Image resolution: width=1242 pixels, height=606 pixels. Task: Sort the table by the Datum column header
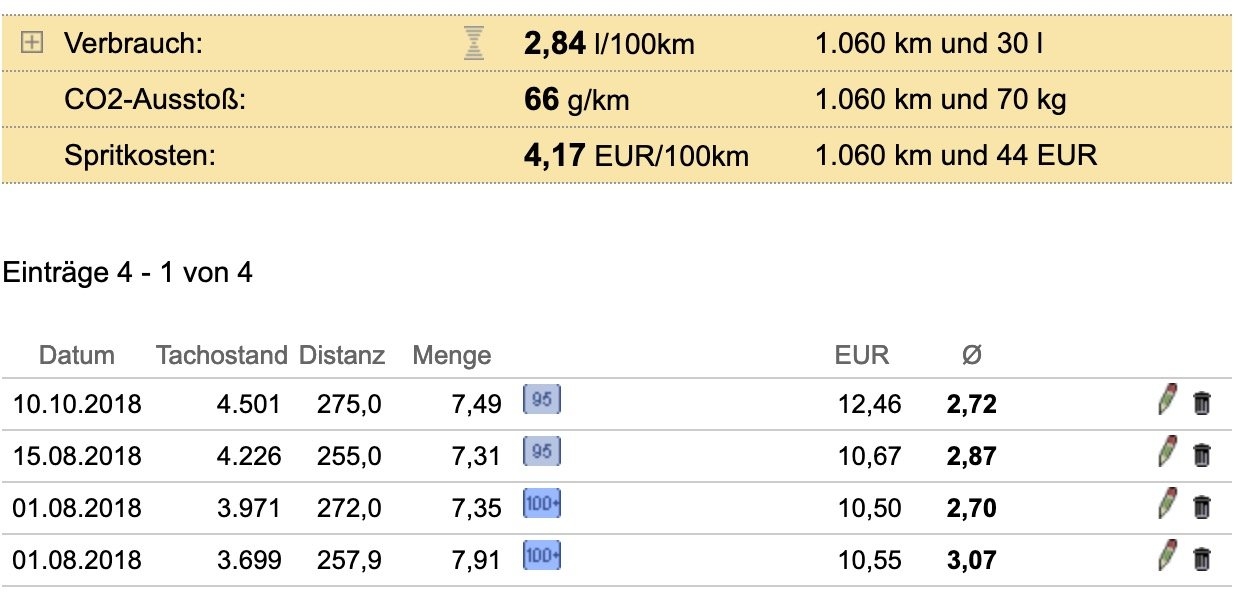coord(77,355)
